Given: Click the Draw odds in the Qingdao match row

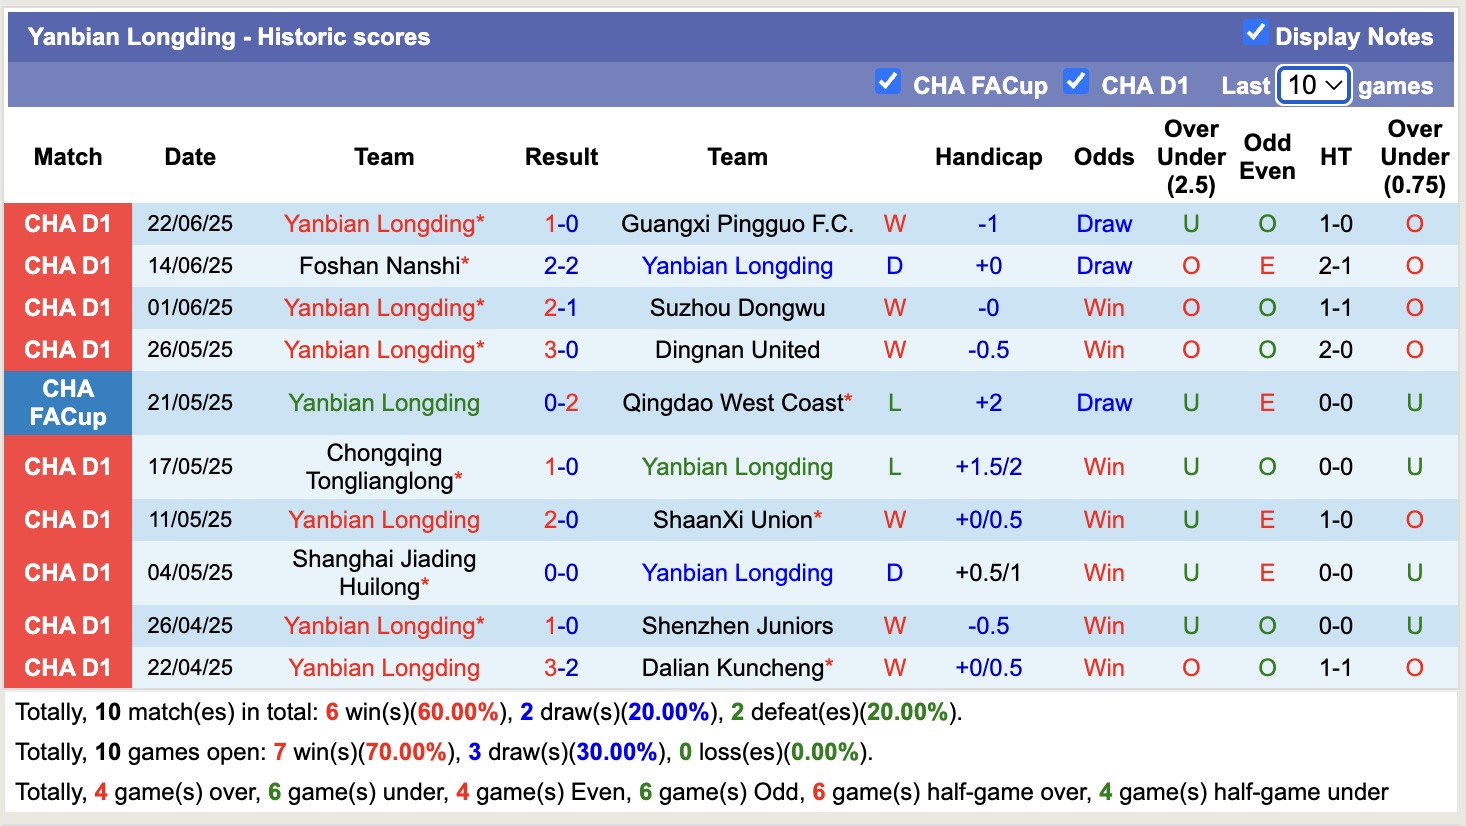Looking at the screenshot, I should click(x=1103, y=403).
